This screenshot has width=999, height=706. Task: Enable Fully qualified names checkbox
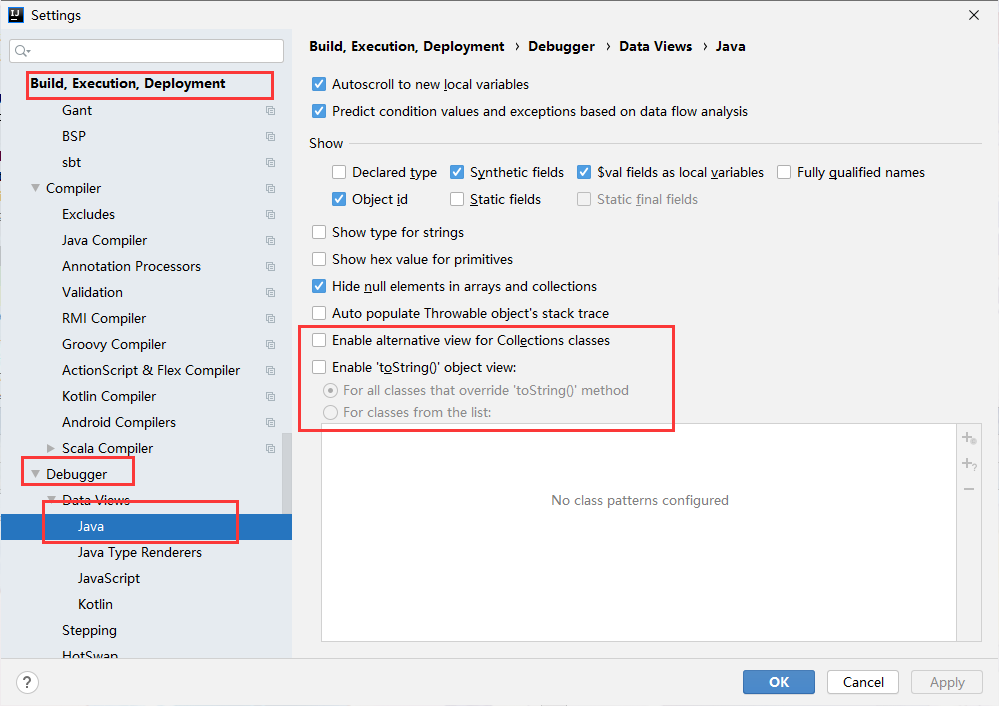coord(784,172)
